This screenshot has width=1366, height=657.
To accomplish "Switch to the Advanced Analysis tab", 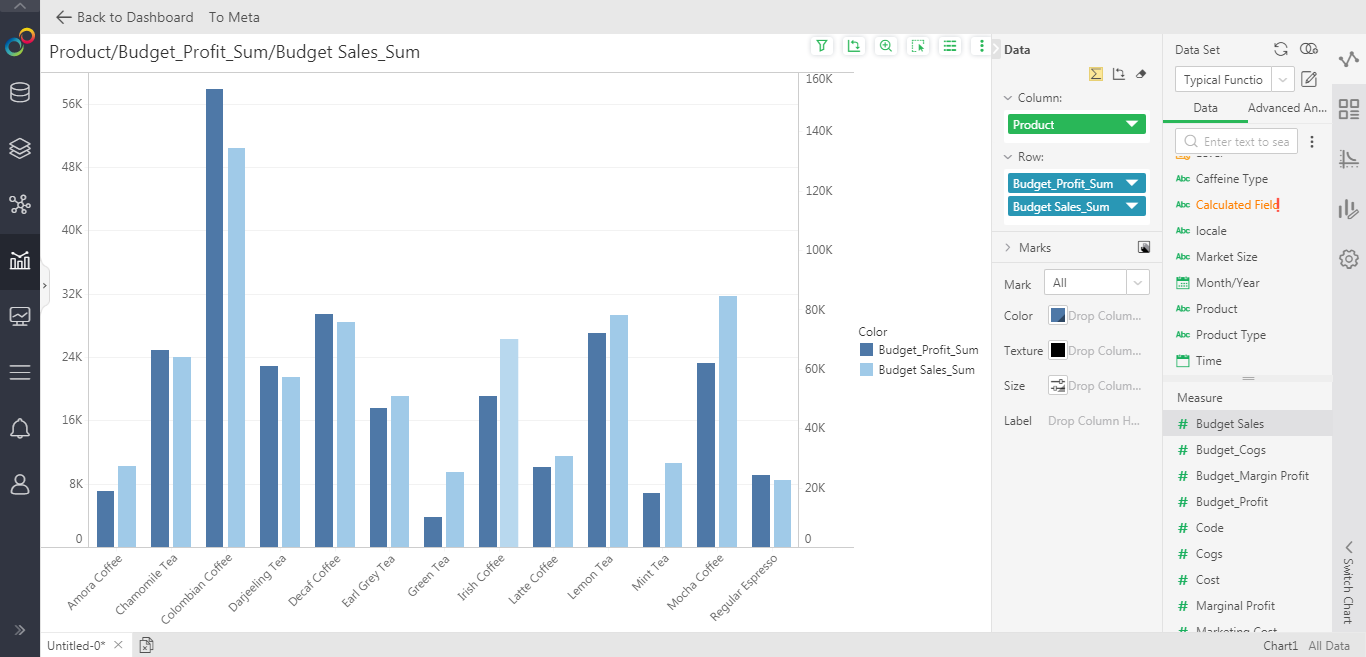I will click(x=1287, y=108).
